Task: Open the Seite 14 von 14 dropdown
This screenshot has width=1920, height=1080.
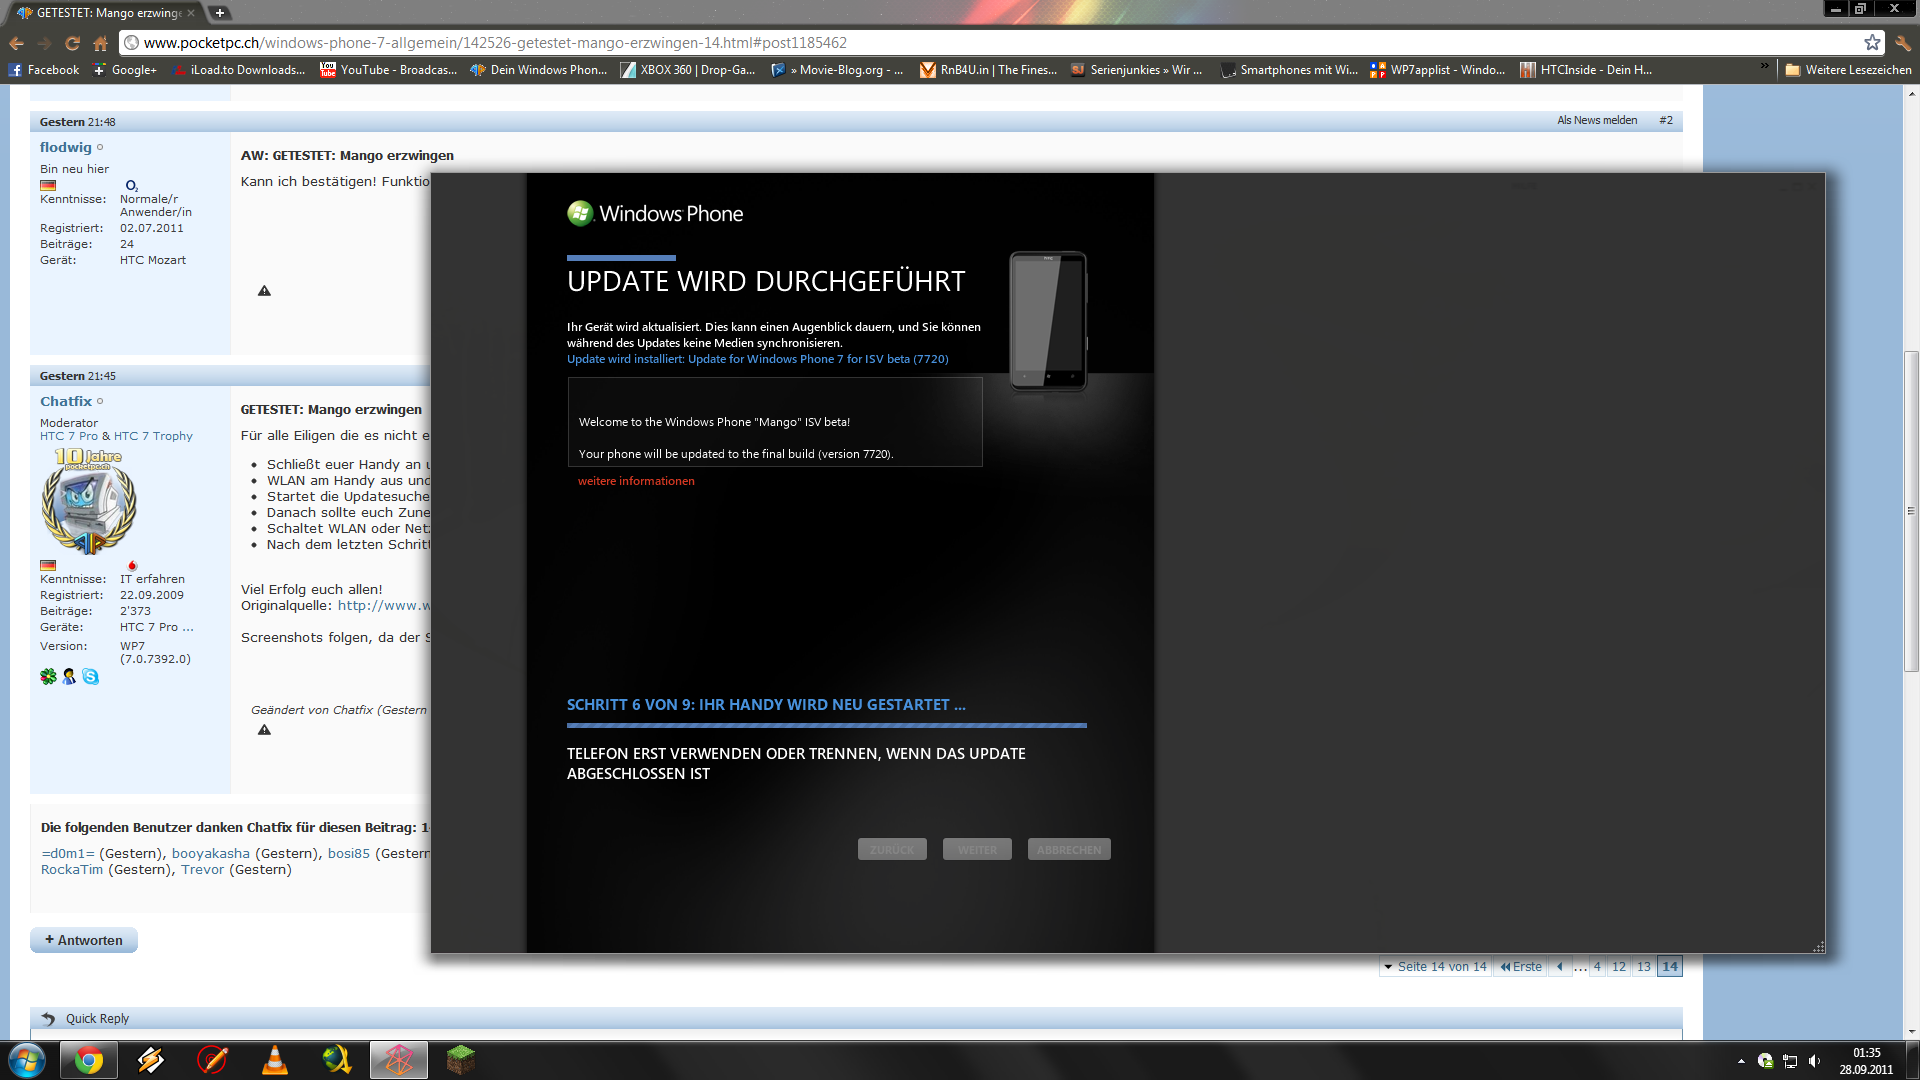Action: click(1435, 967)
